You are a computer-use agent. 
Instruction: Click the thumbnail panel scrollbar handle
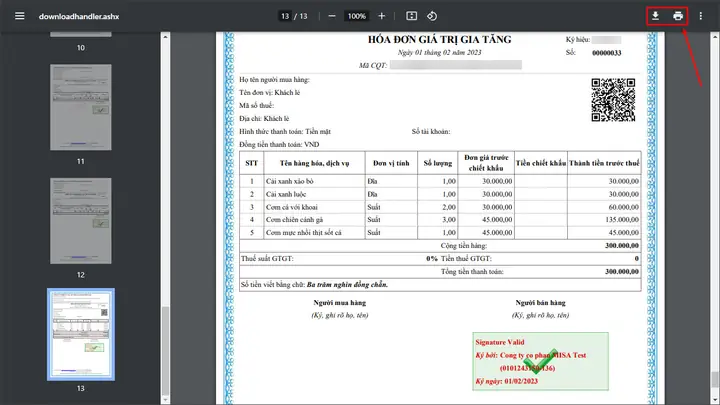(165, 350)
